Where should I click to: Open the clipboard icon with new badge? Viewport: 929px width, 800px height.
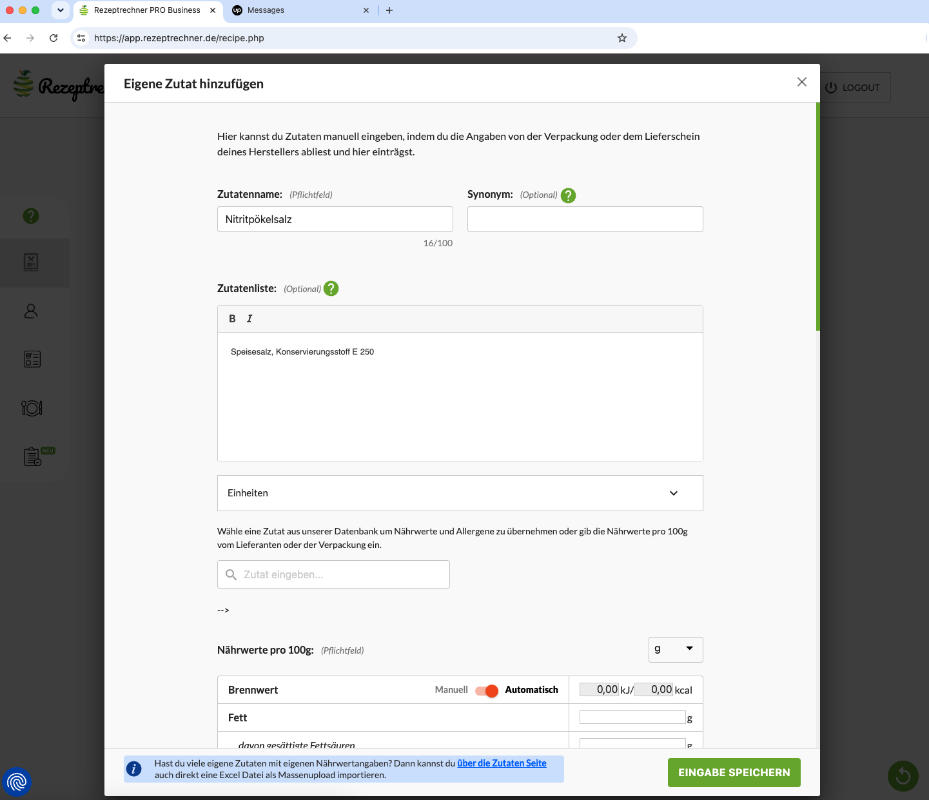click(x=37, y=456)
